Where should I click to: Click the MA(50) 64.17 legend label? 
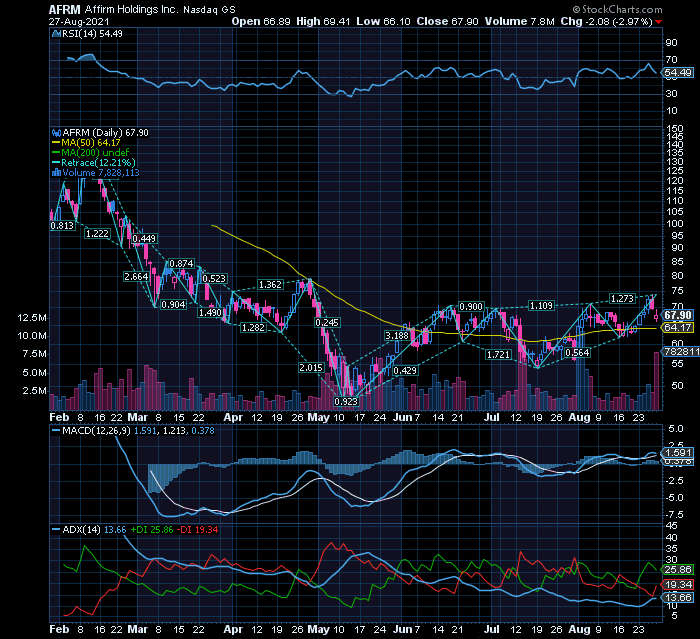point(91,143)
